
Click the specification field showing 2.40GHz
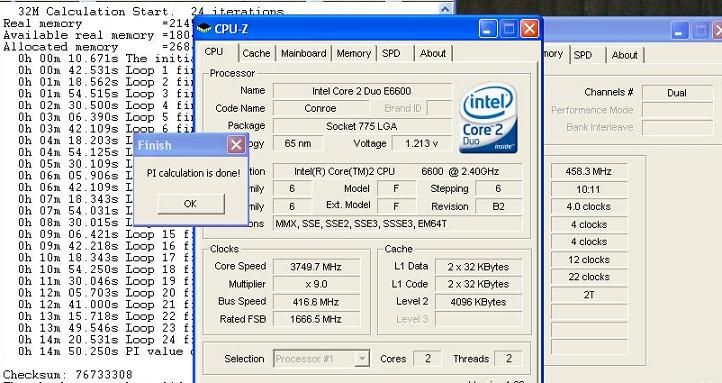click(397, 171)
